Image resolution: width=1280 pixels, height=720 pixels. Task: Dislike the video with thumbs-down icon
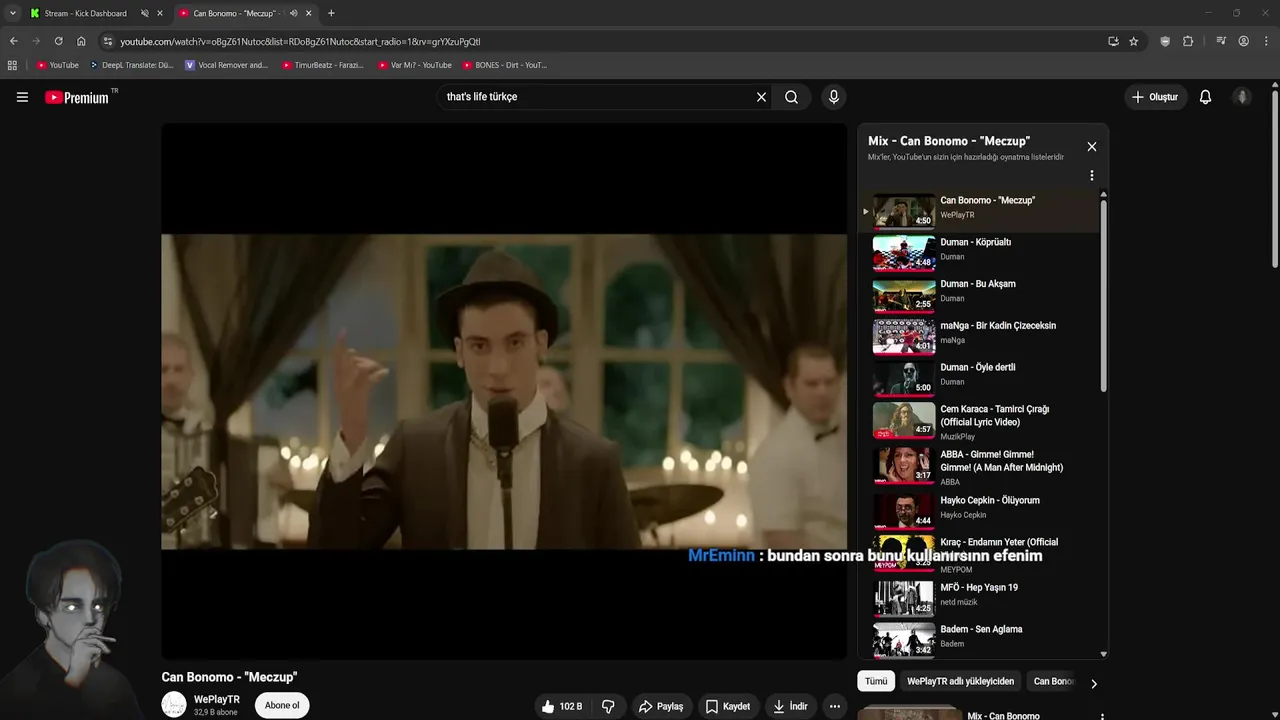coord(608,706)
